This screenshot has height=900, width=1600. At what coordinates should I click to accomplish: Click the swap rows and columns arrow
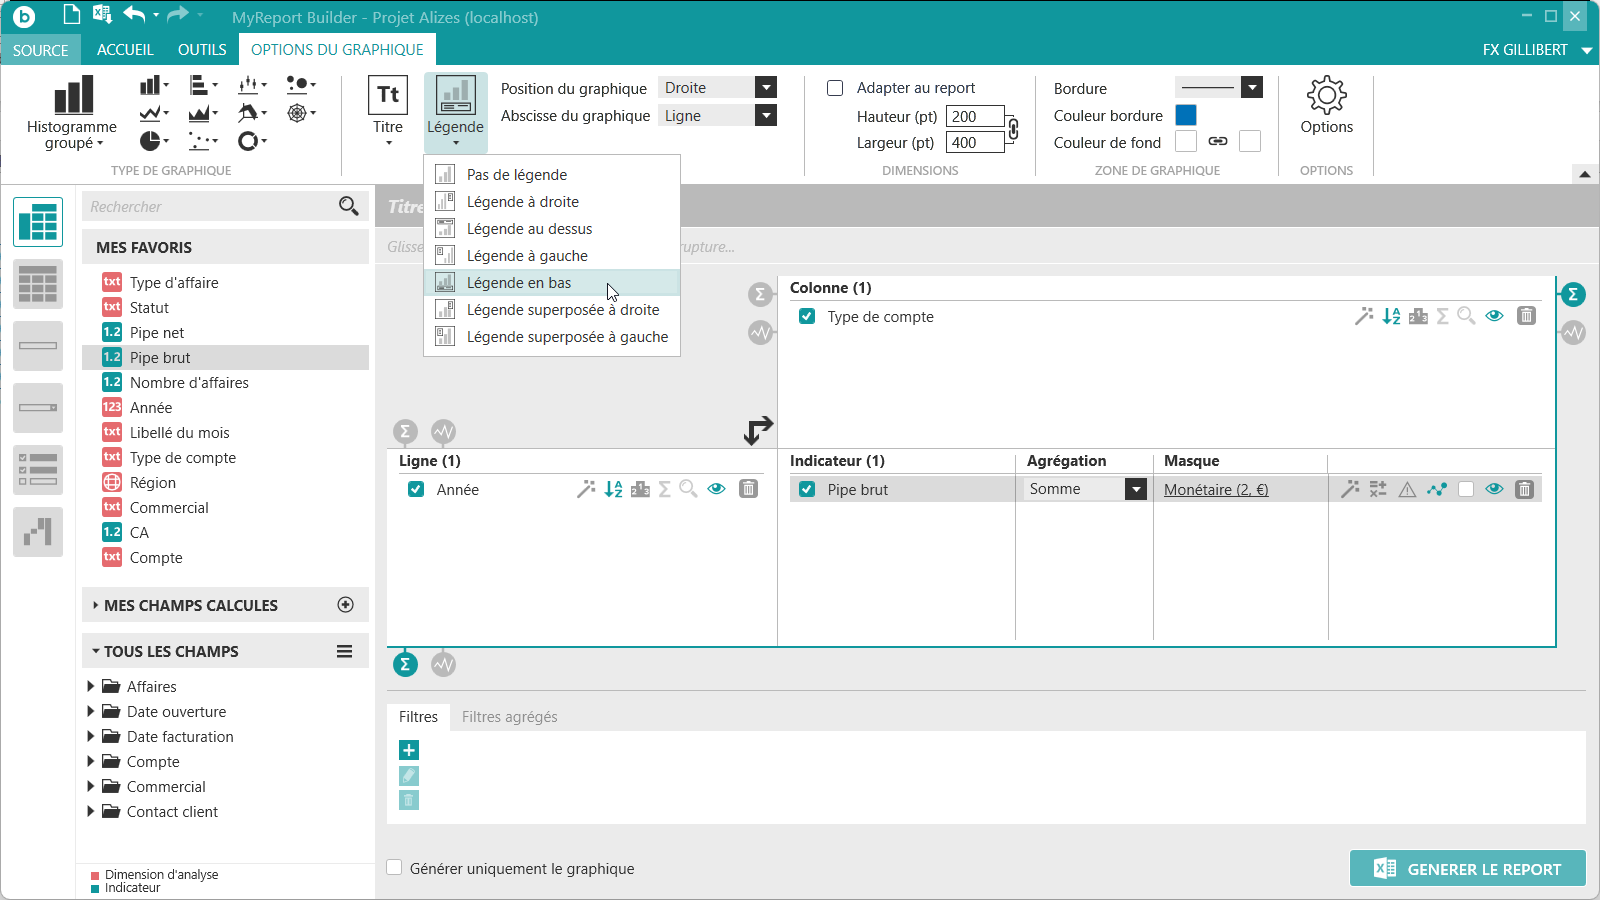pyautogui.click(x=758, y=430)
